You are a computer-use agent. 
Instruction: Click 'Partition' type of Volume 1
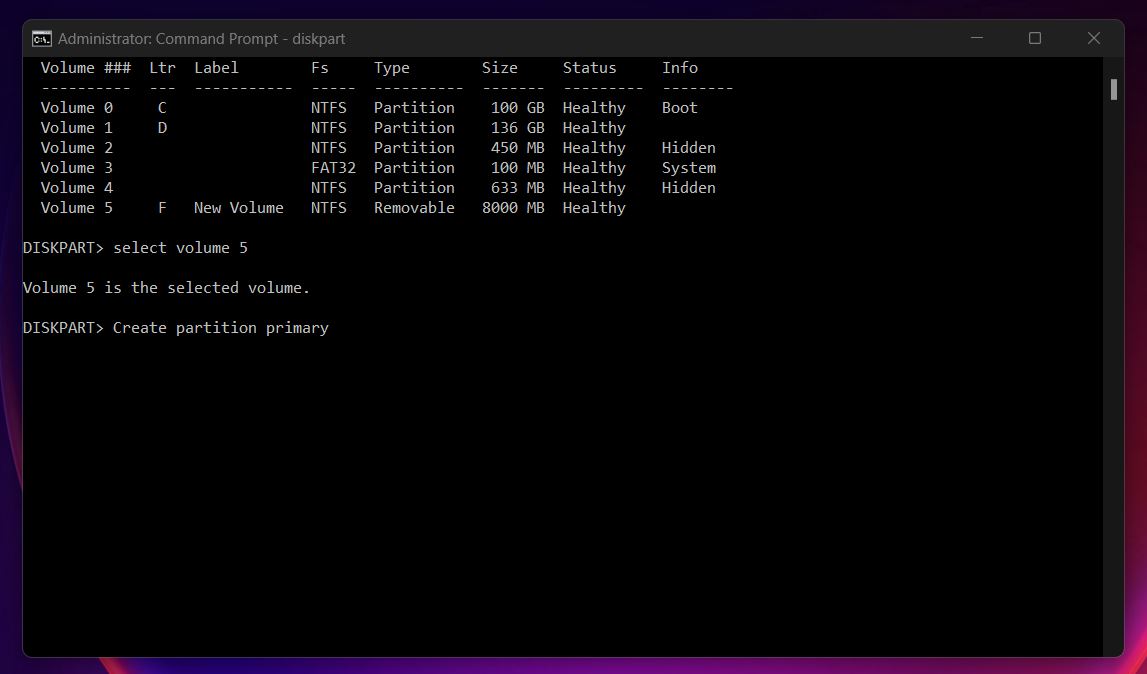tap(414, 128)
